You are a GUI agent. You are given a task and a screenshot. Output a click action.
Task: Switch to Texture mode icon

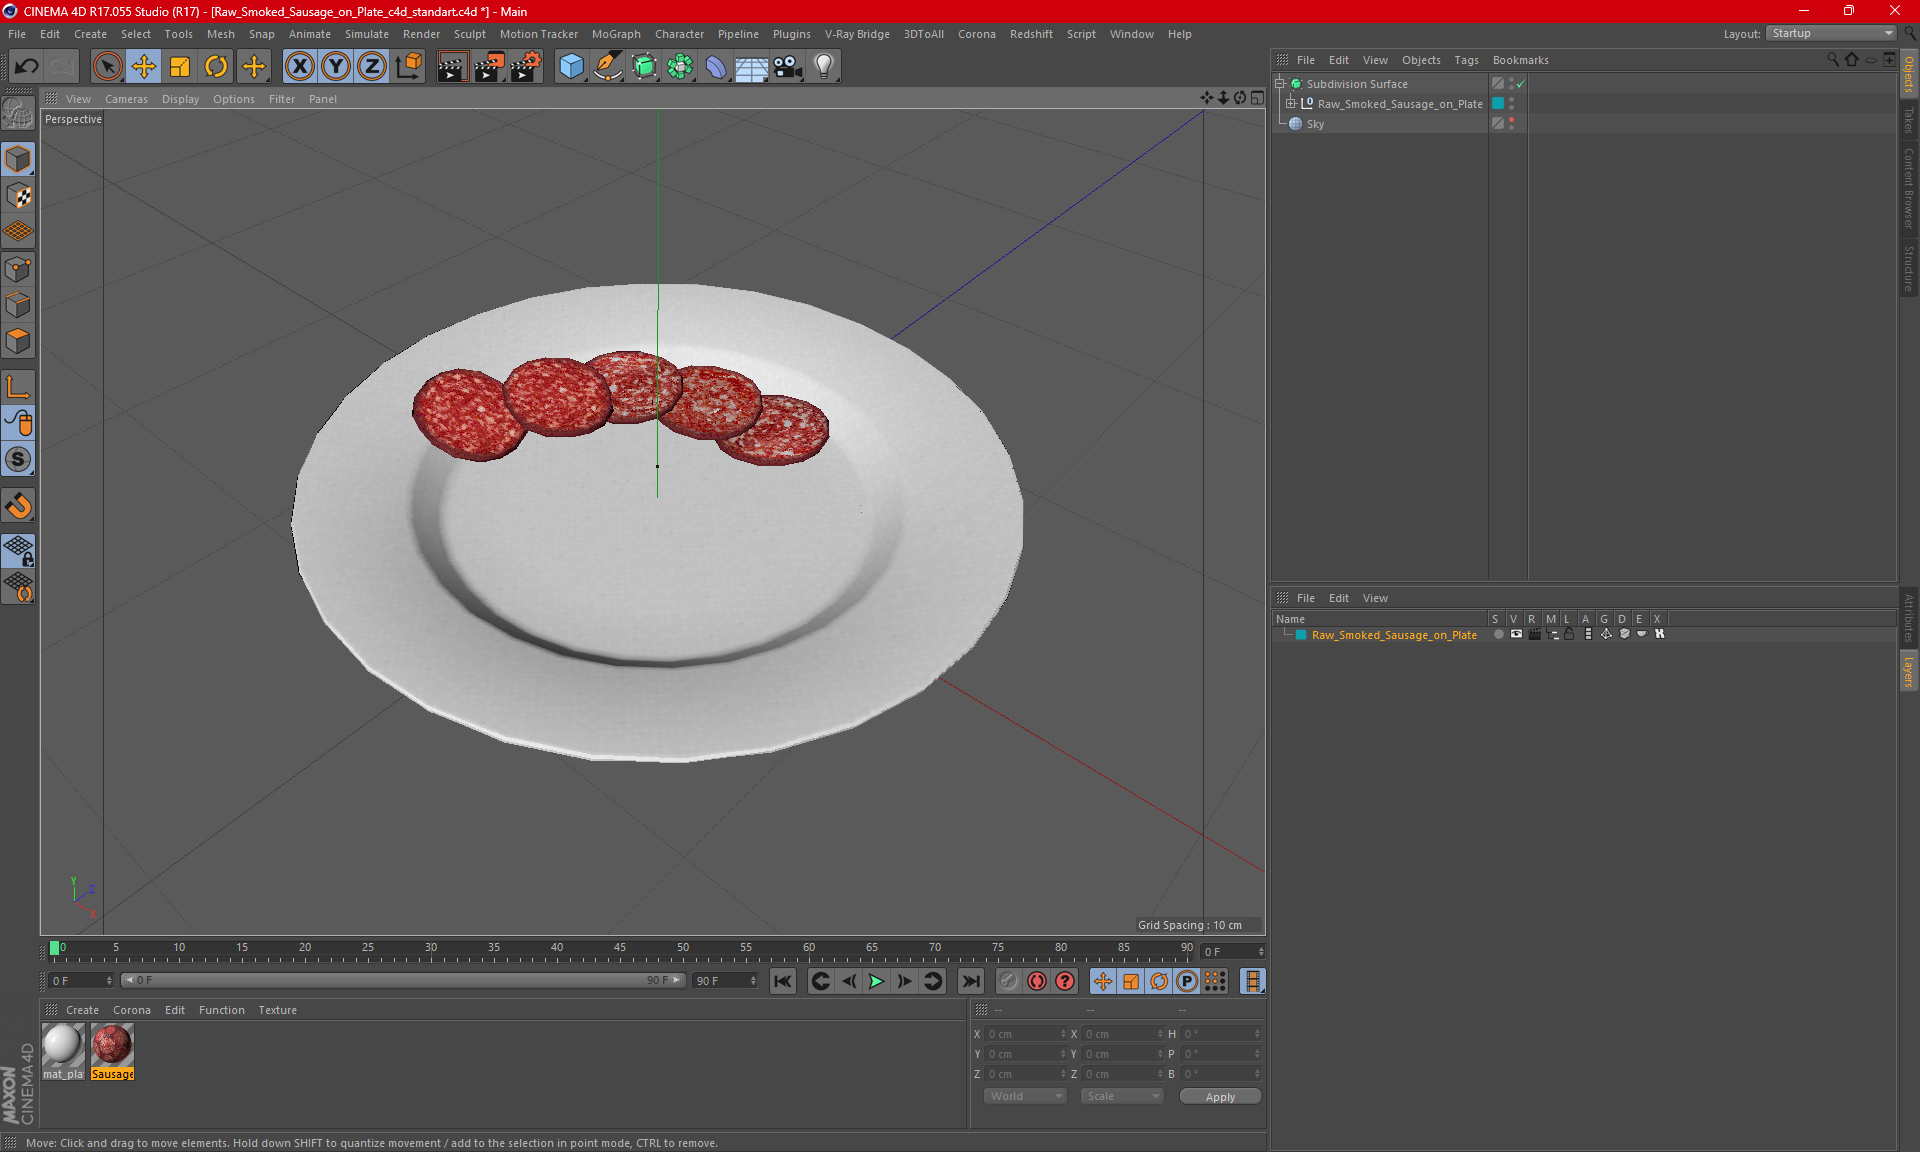coord(18,196)
